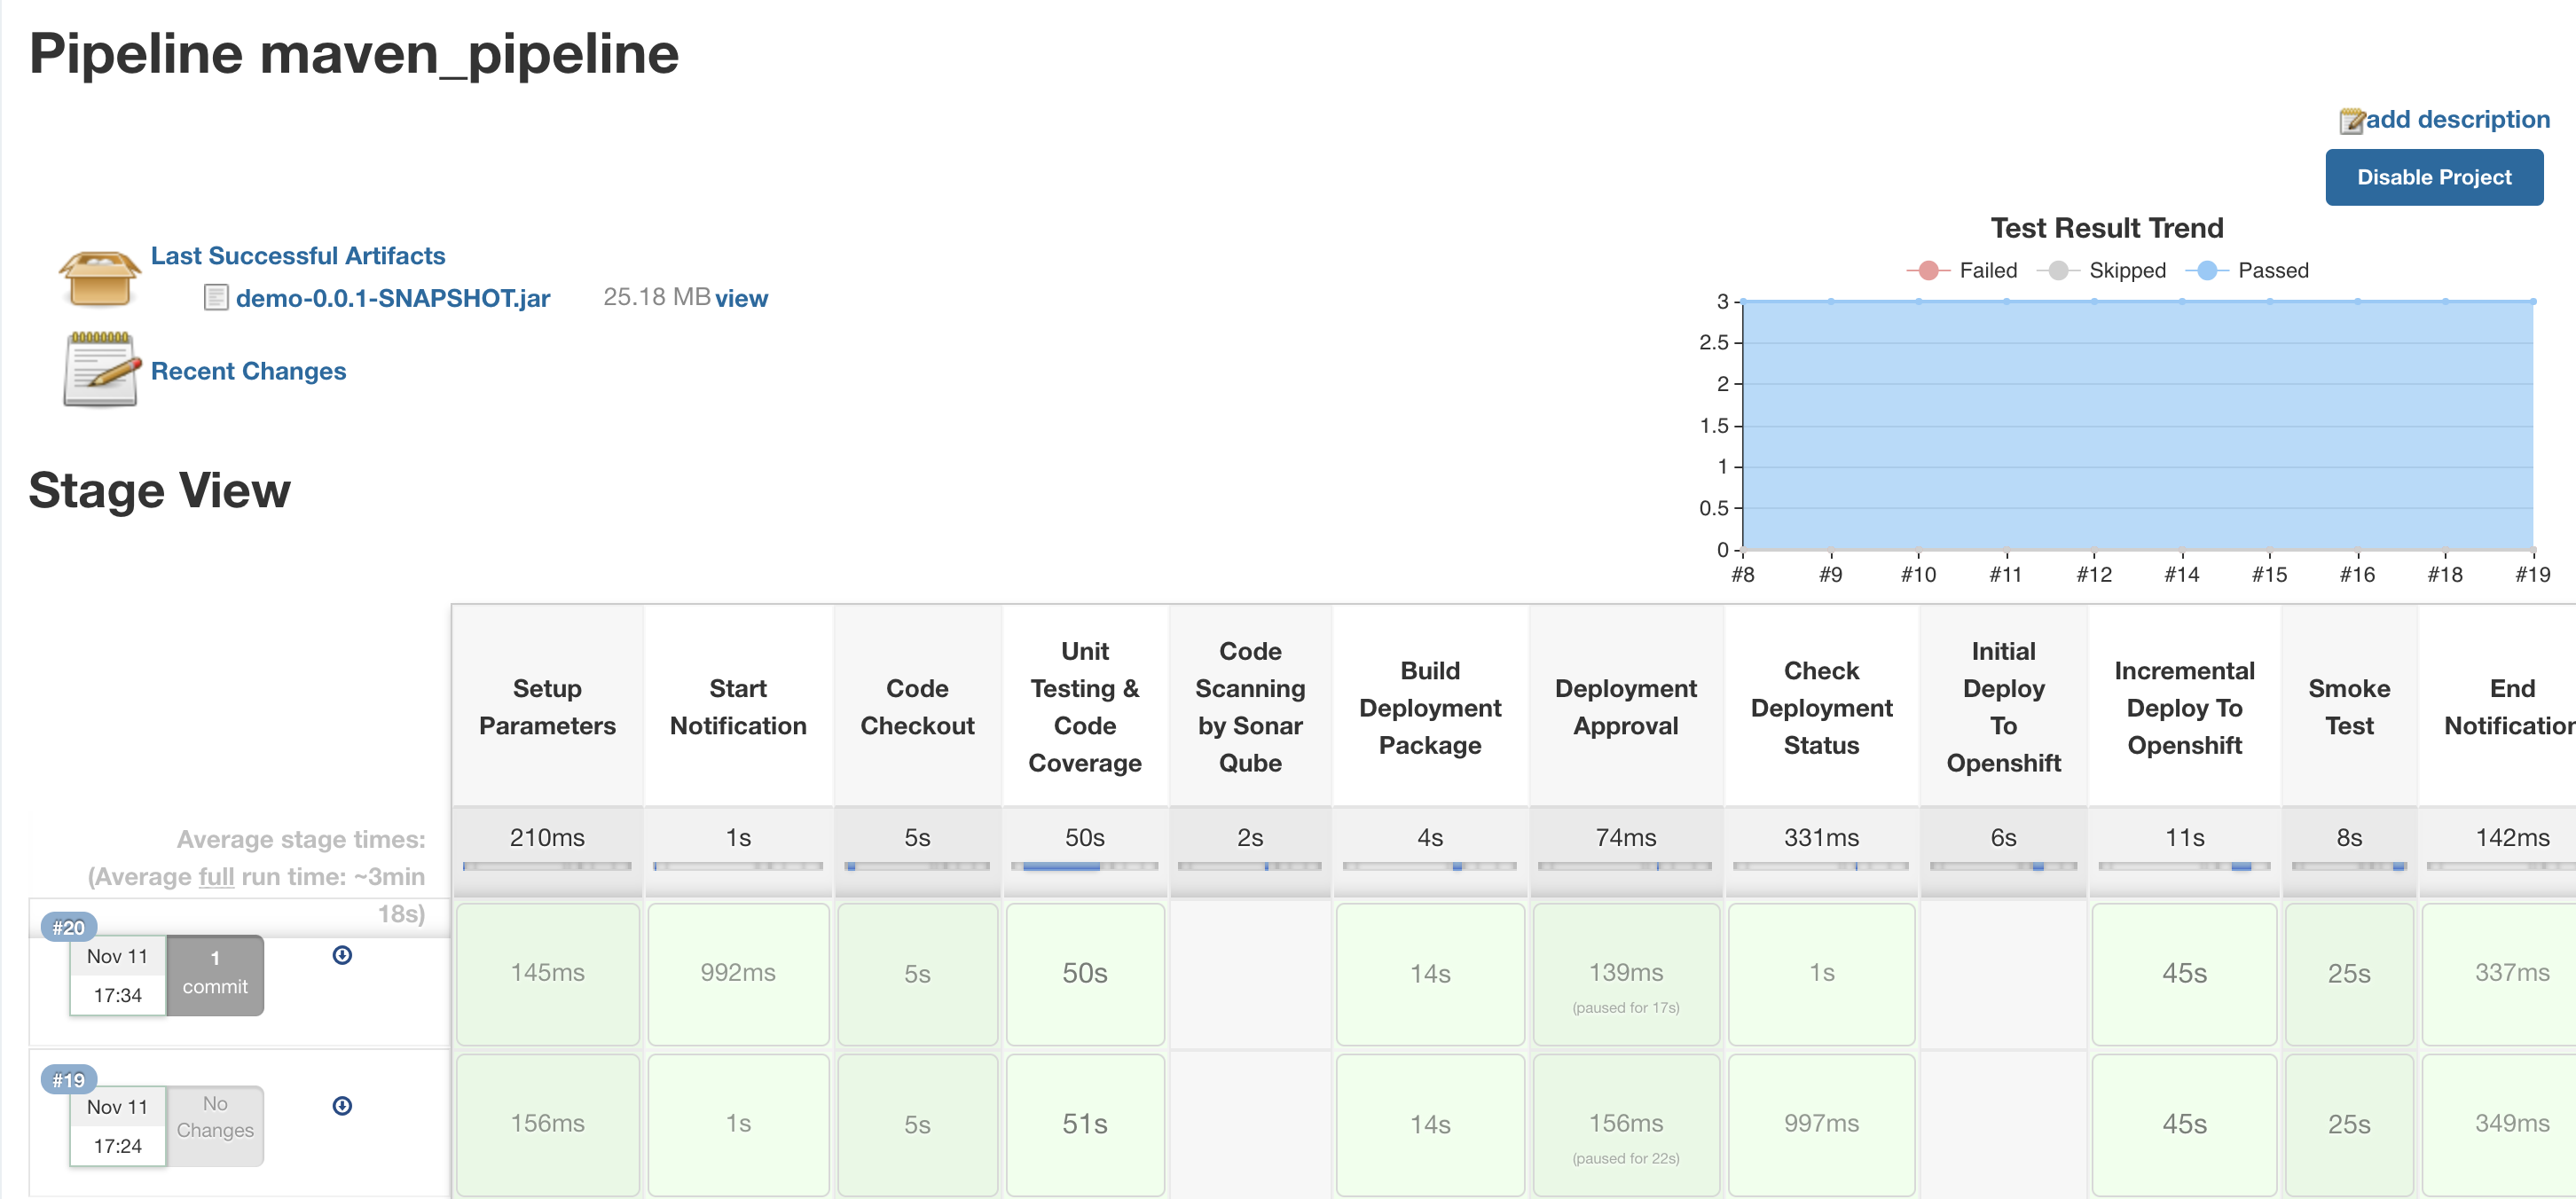Click the Disable Project button
Screen dimensions: 2576x1199
(x=2434, y=177)
